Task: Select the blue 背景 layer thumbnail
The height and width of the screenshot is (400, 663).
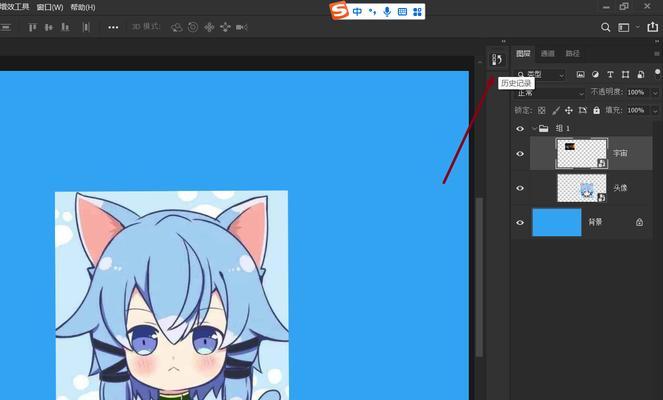Action: [556, 222]
